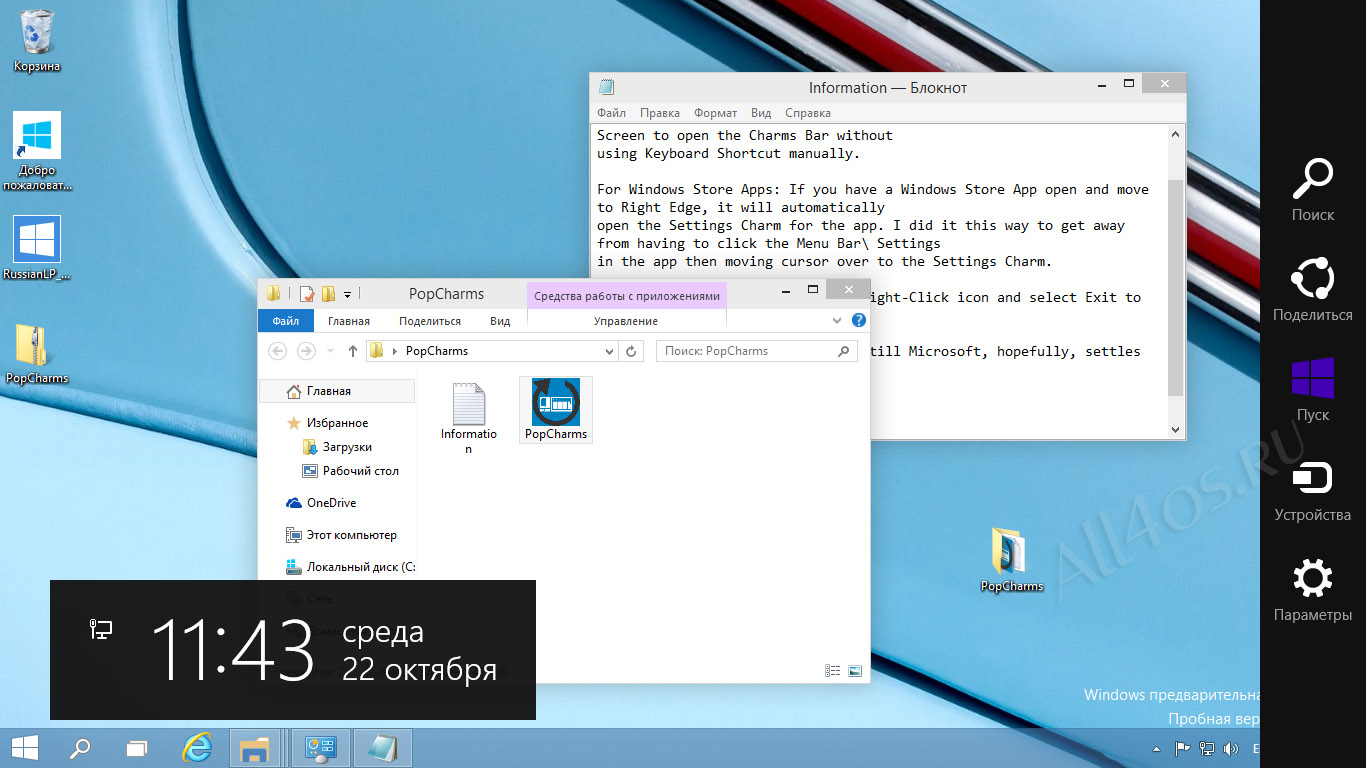Click the Start charm (Пуск)
This screenshot has height=768, width=1366.
(1312, 390)
